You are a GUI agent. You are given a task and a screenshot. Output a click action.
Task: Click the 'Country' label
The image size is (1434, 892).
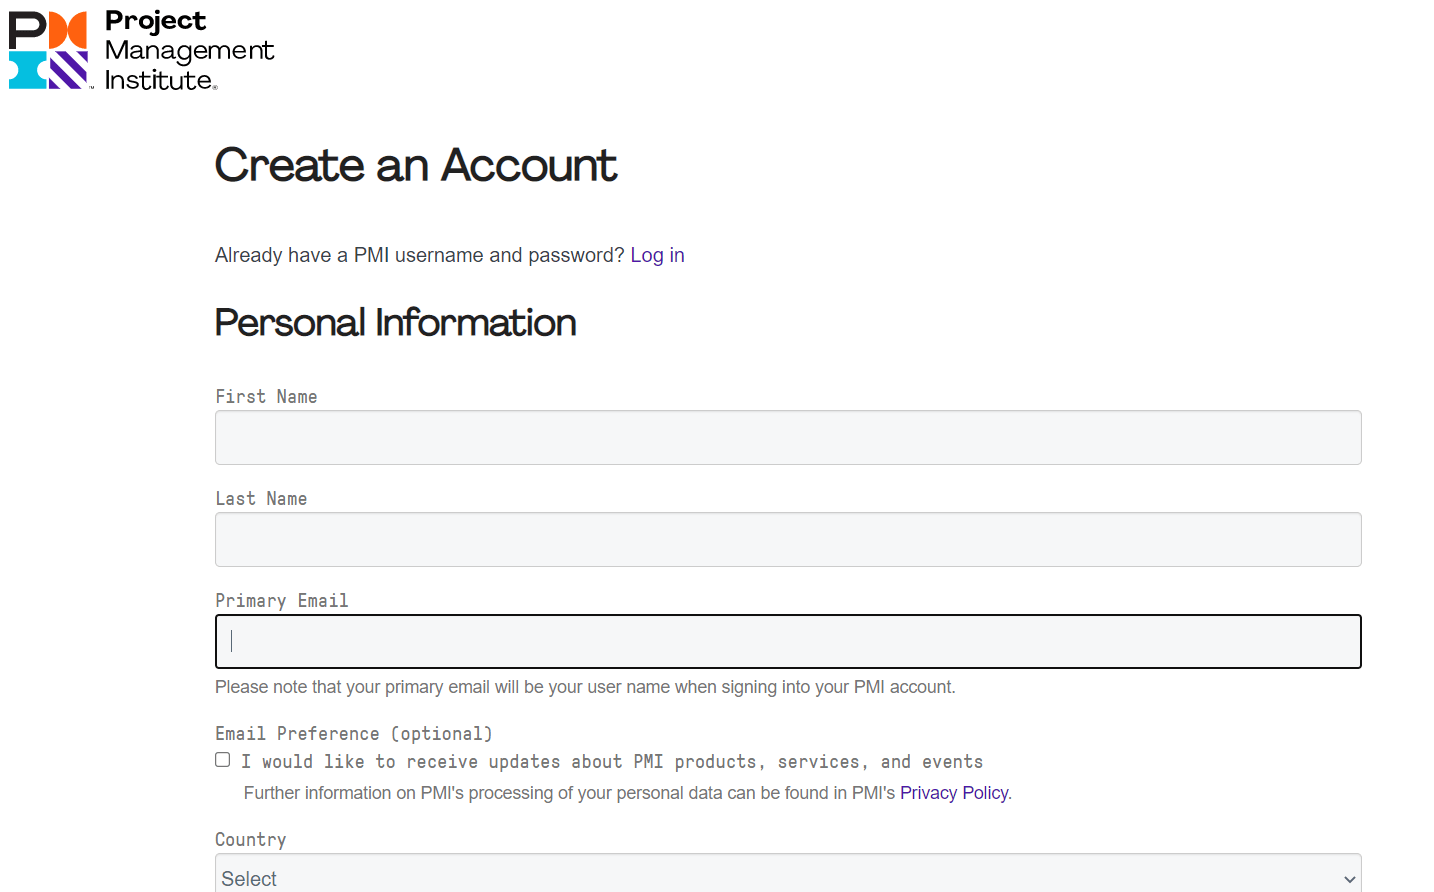[x=251, y=839]
